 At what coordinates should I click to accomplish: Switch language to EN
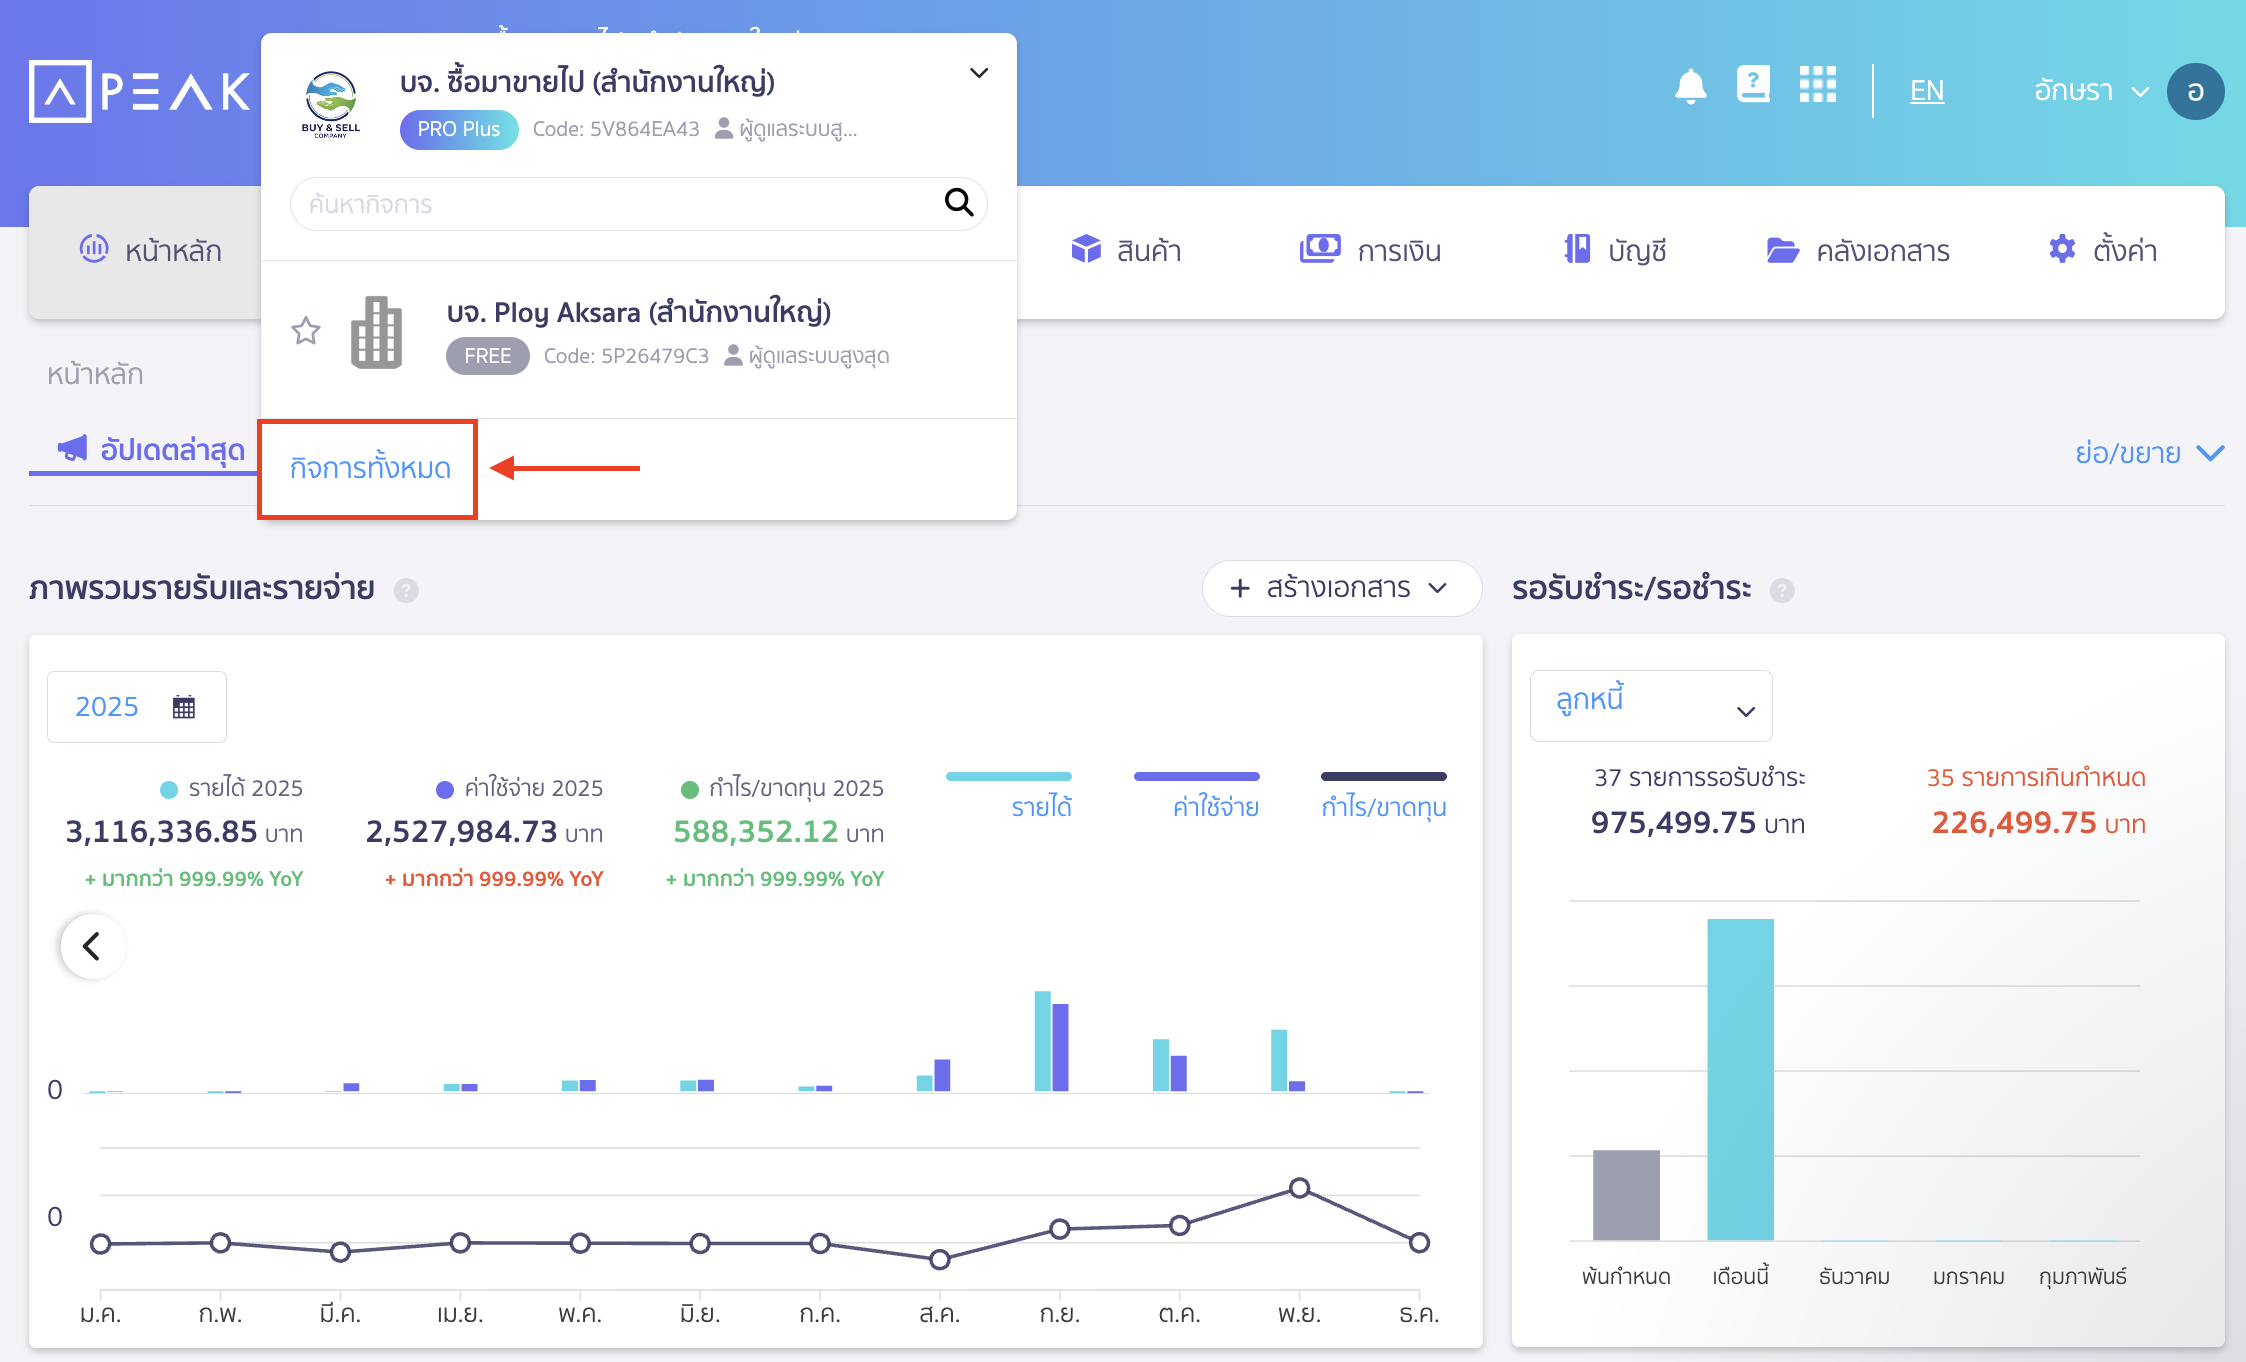click(x=1926, y=90)
